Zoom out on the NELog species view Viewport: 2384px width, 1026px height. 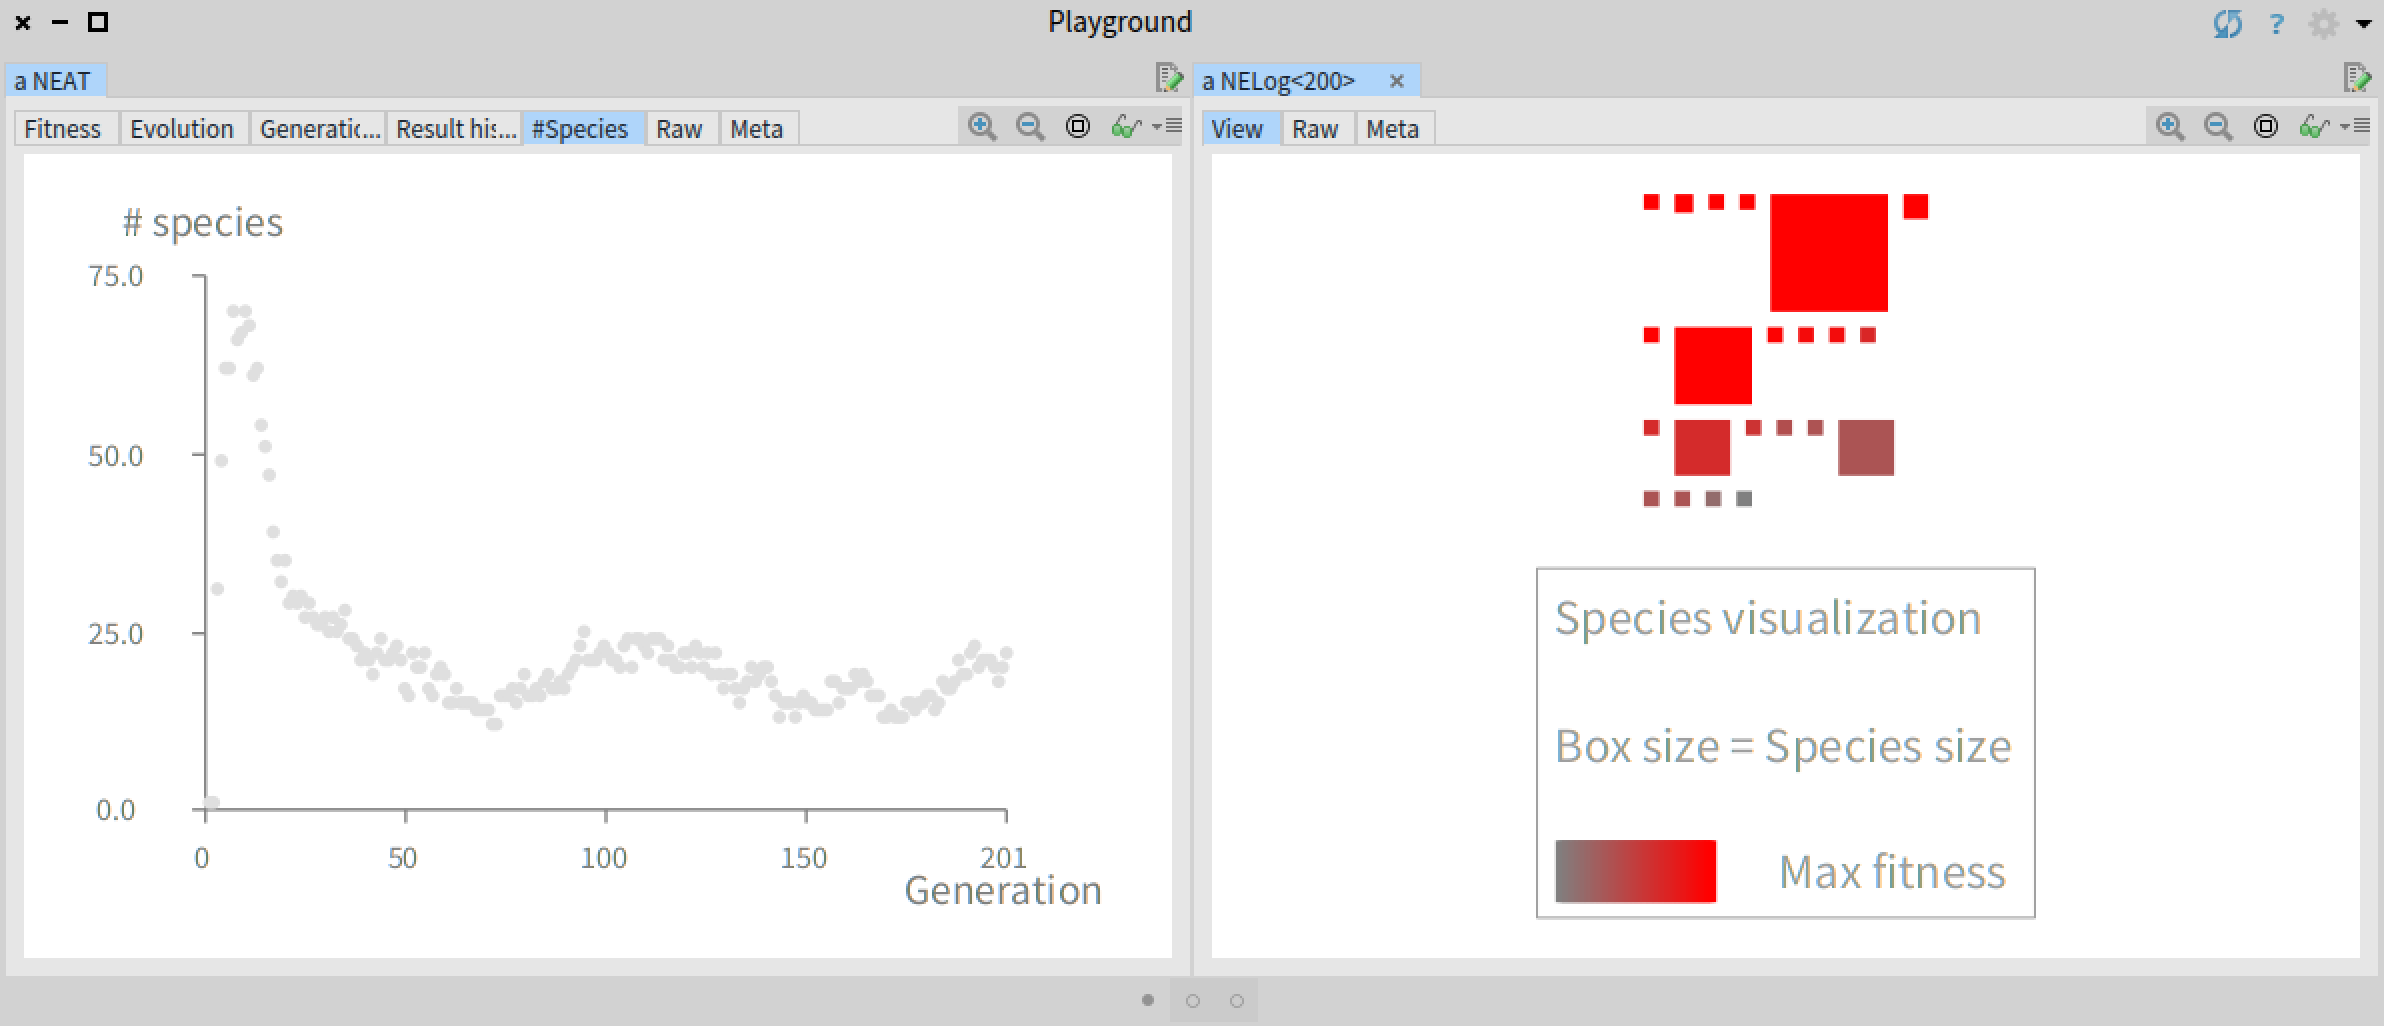2218,127
